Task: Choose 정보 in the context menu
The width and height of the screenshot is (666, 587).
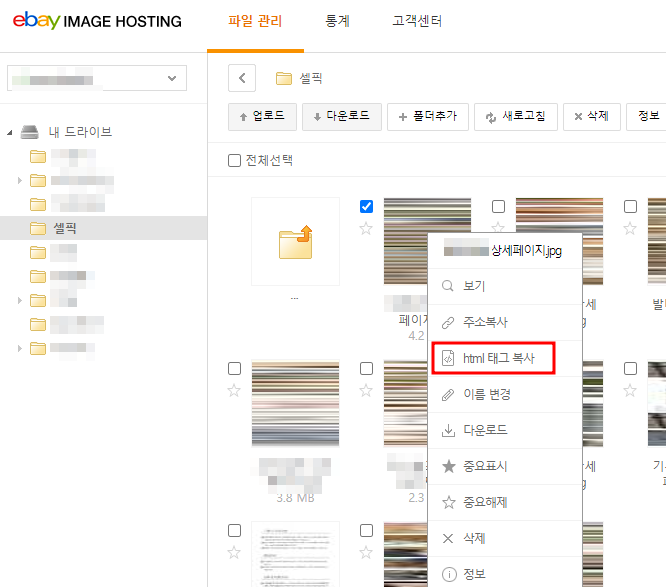Action: point(505,574)
